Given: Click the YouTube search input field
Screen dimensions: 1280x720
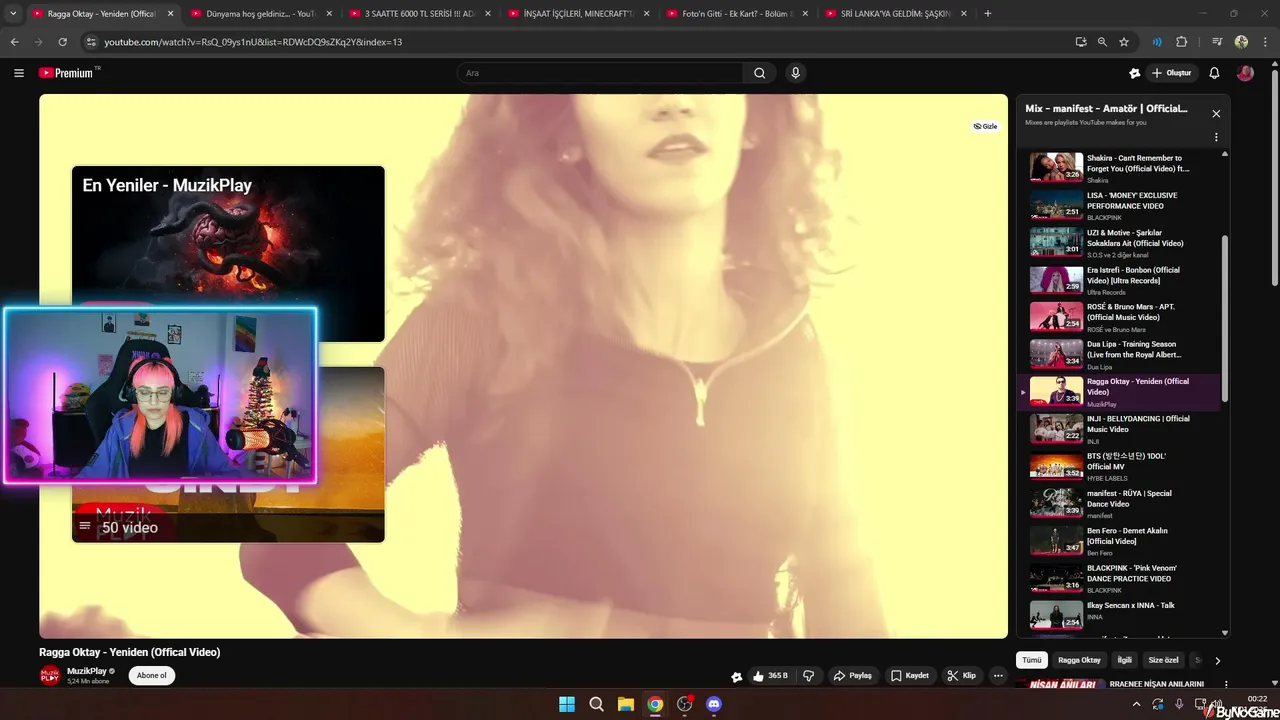Looking at the screenshot, I should pyautogui.click(x=600, y=73).
